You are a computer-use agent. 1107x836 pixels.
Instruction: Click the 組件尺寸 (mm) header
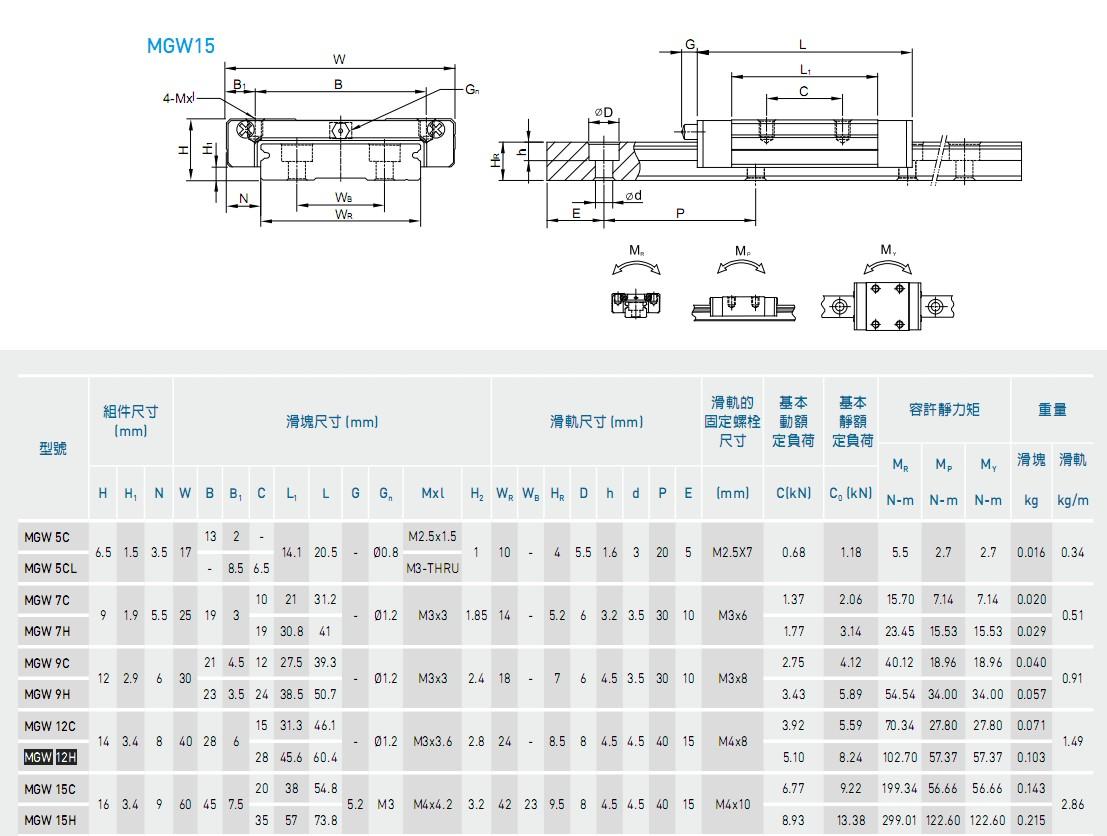(x=131, y=422)
